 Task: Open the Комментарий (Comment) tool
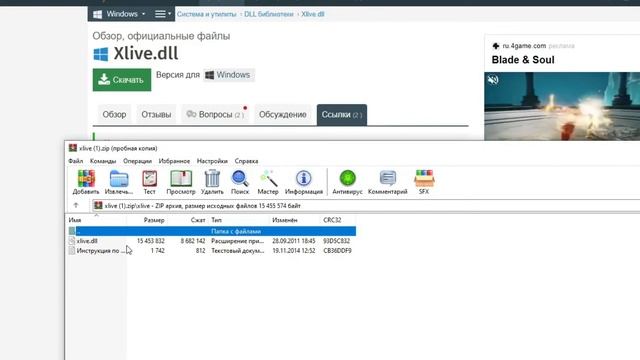(x=388, y=182)
